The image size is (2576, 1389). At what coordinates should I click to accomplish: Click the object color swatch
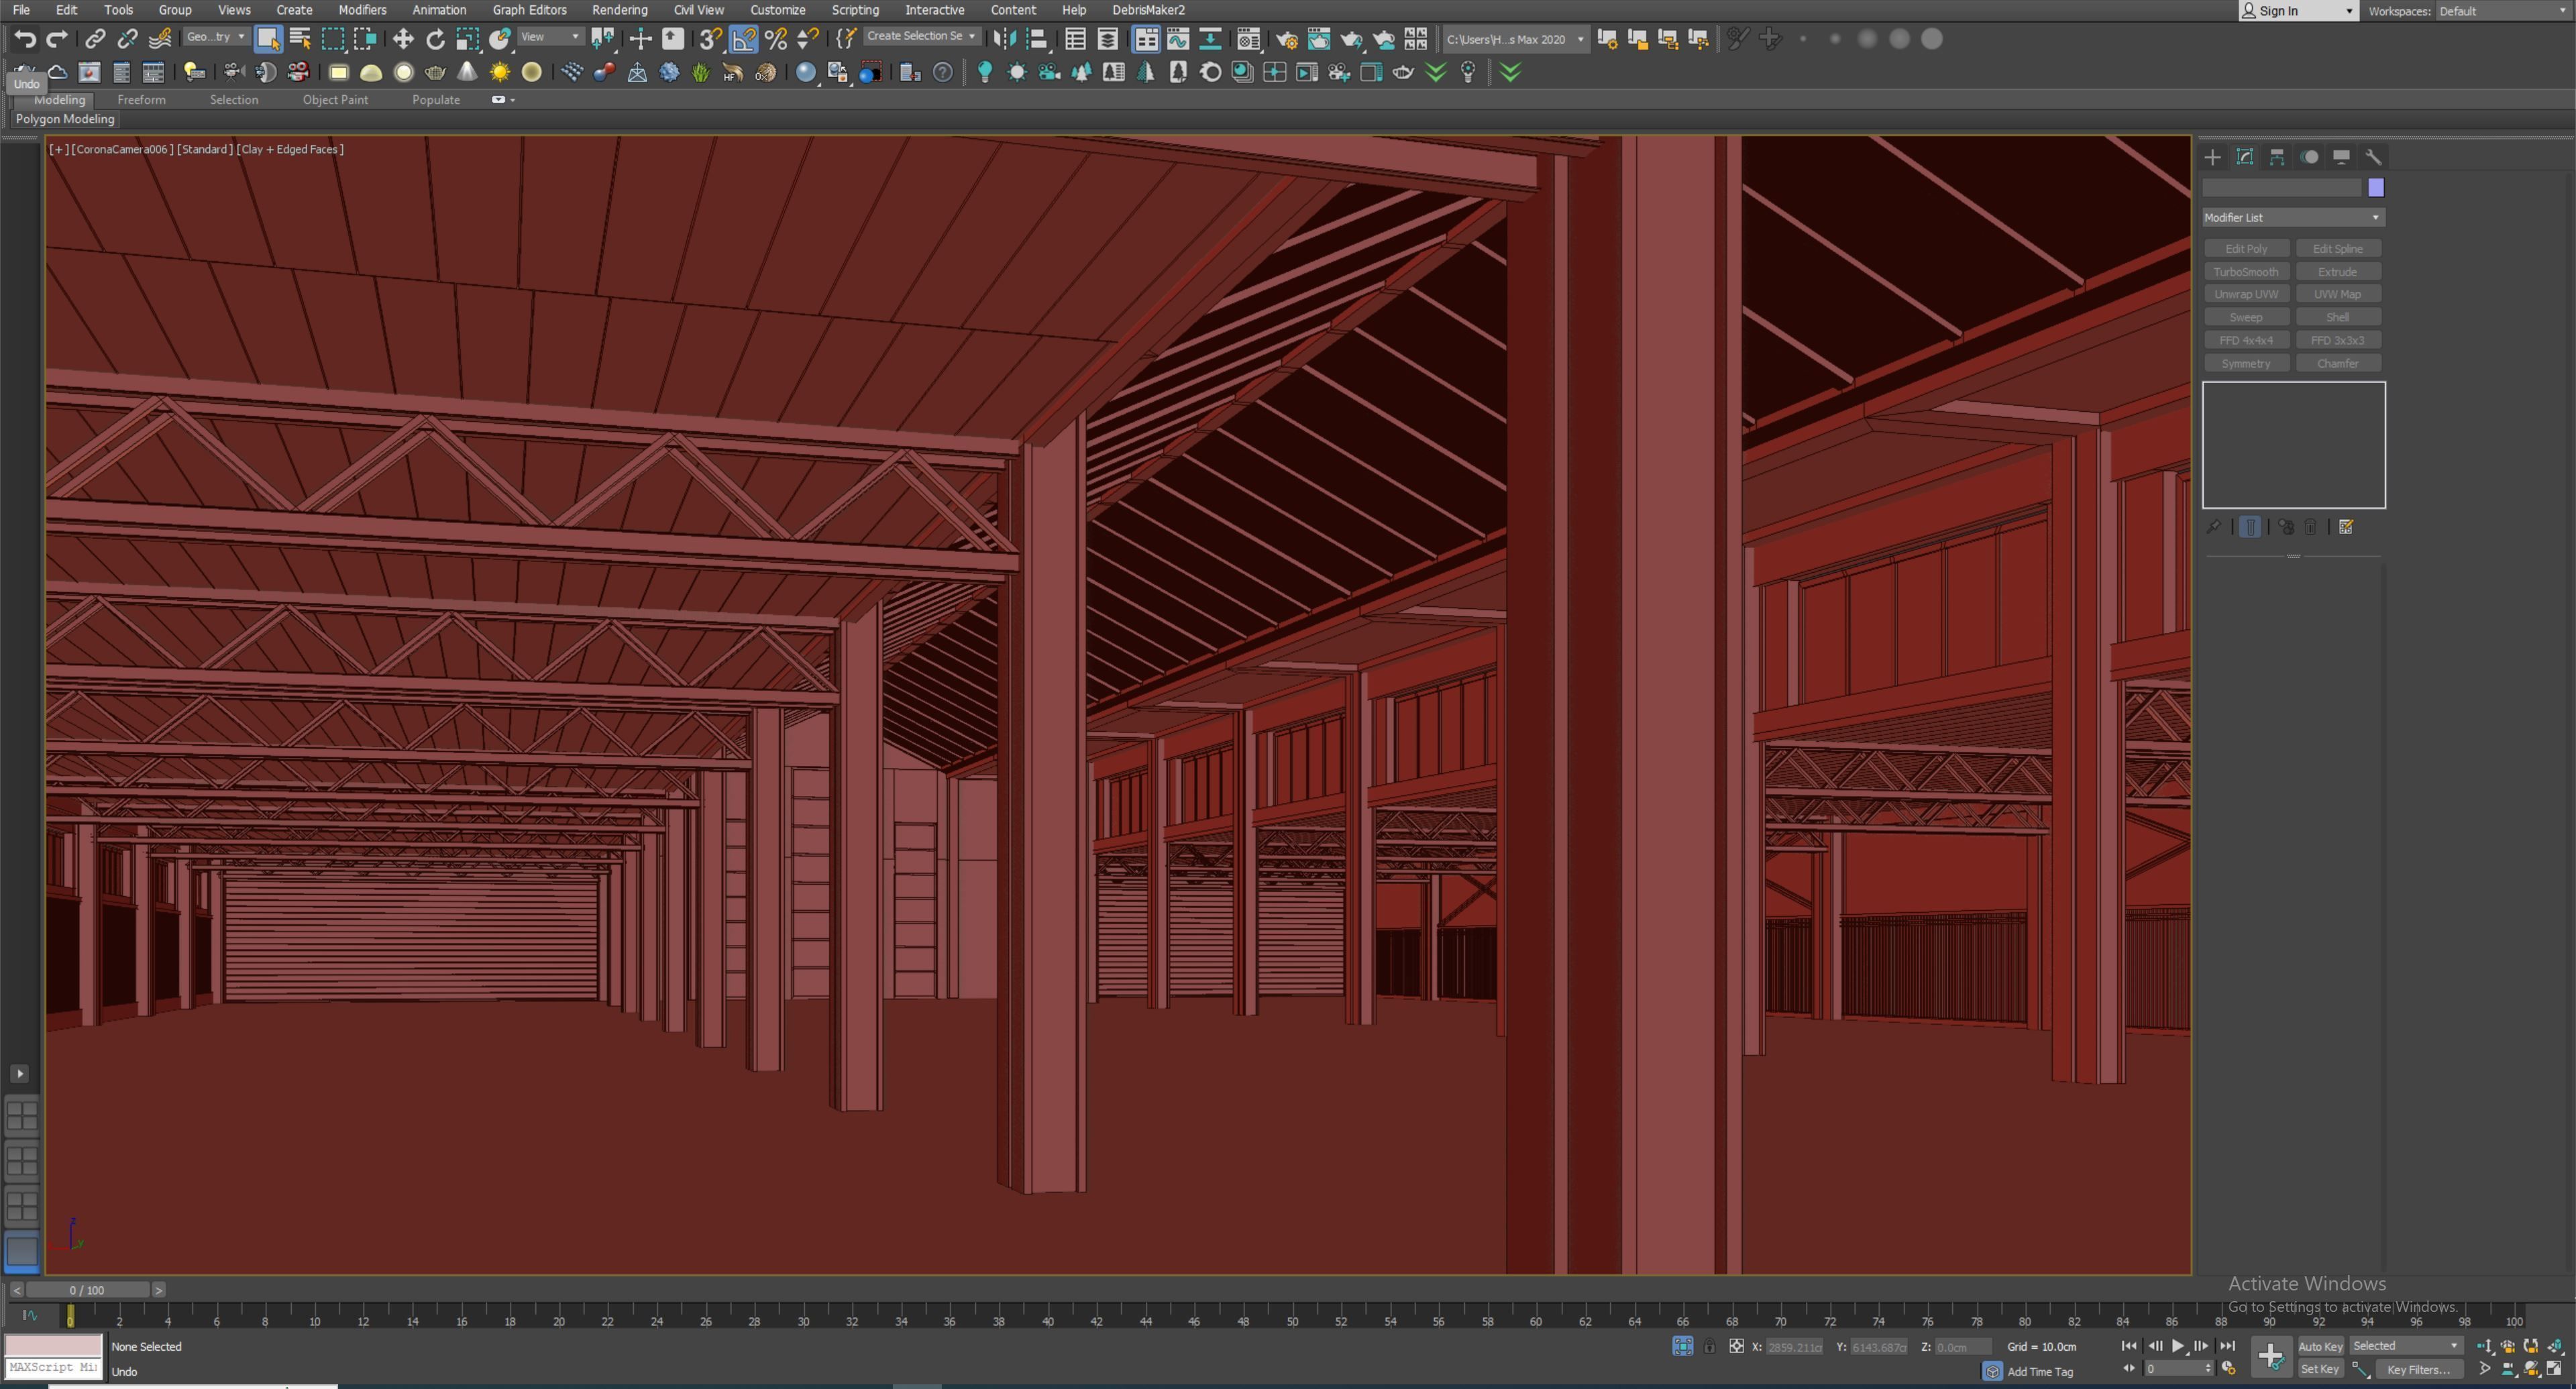click(x=2375, y=188)
